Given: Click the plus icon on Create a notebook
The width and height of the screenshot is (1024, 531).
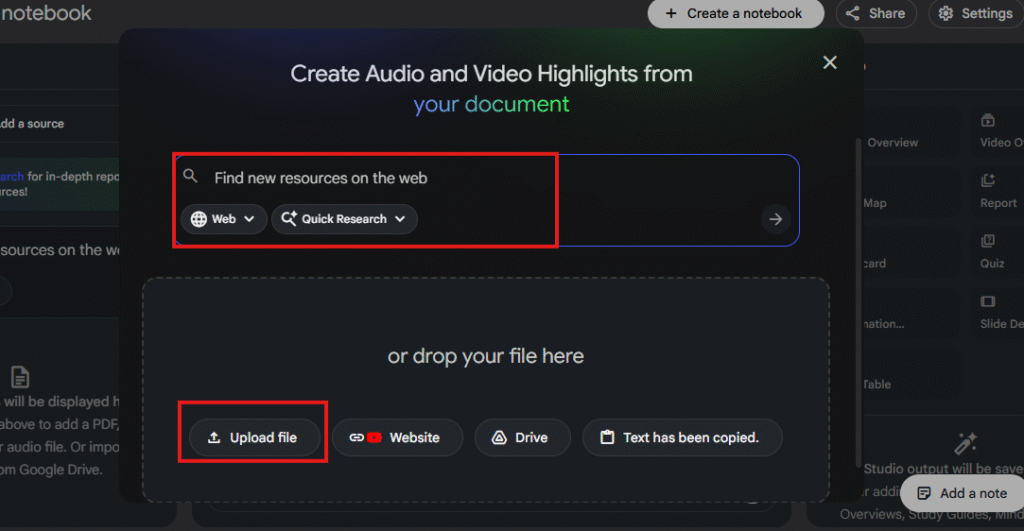Looking at the screenshot, I should (x=671, y=14).
